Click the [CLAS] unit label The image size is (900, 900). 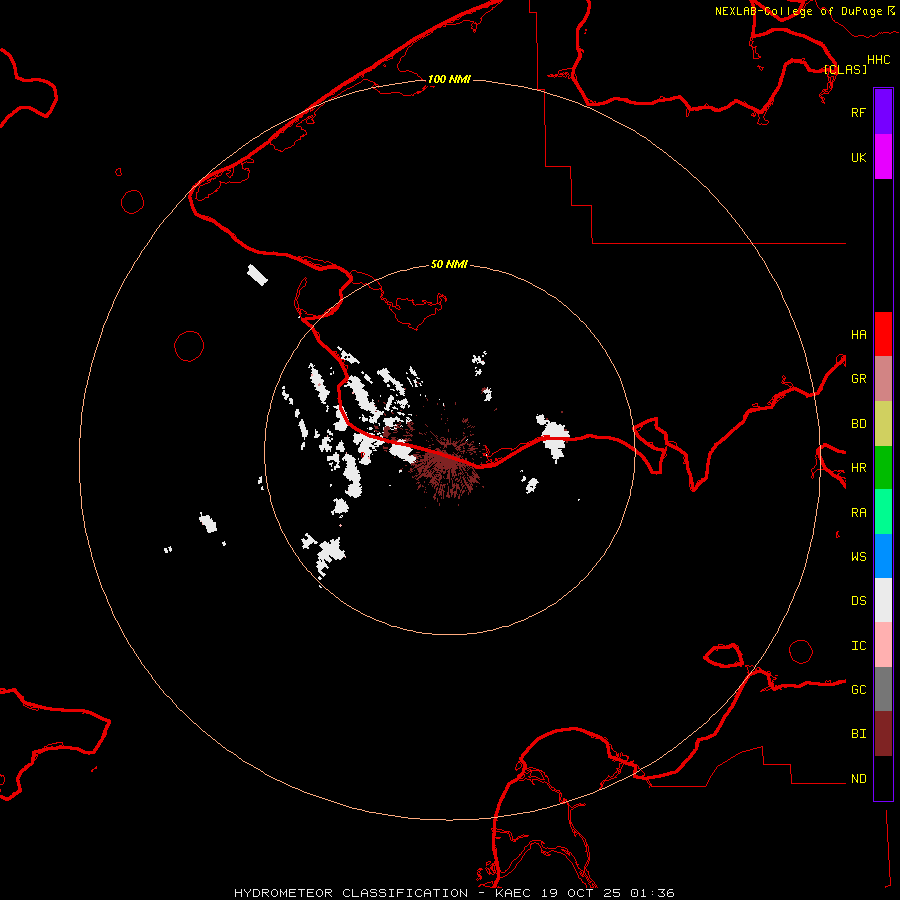pyautogui.click(x=845, y=69)
